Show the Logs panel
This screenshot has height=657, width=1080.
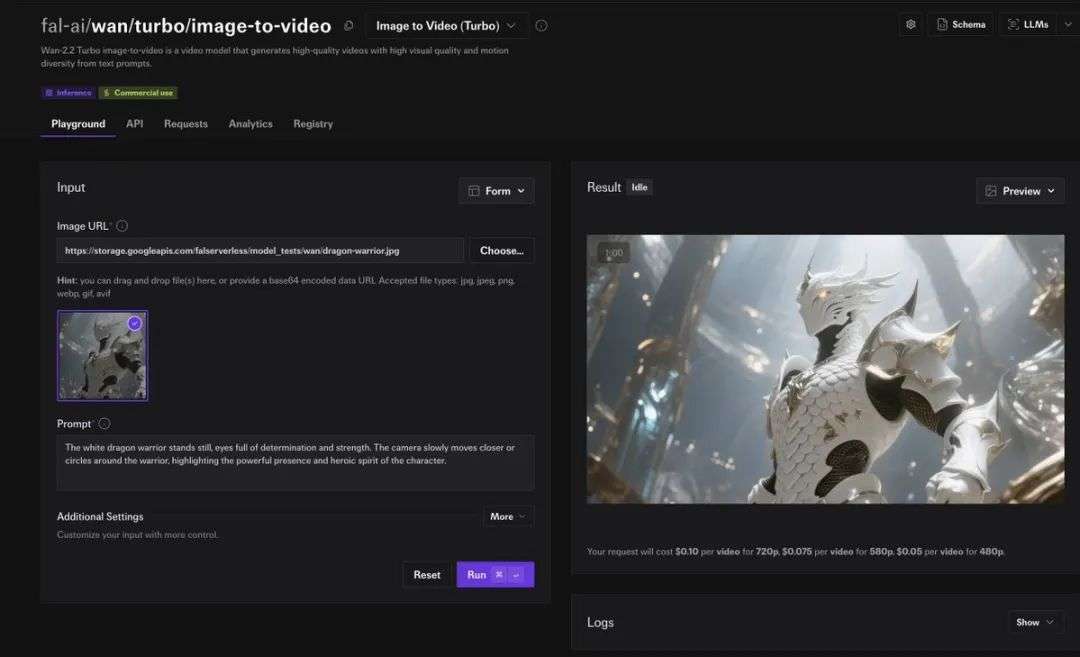(x=1035, y=623)
